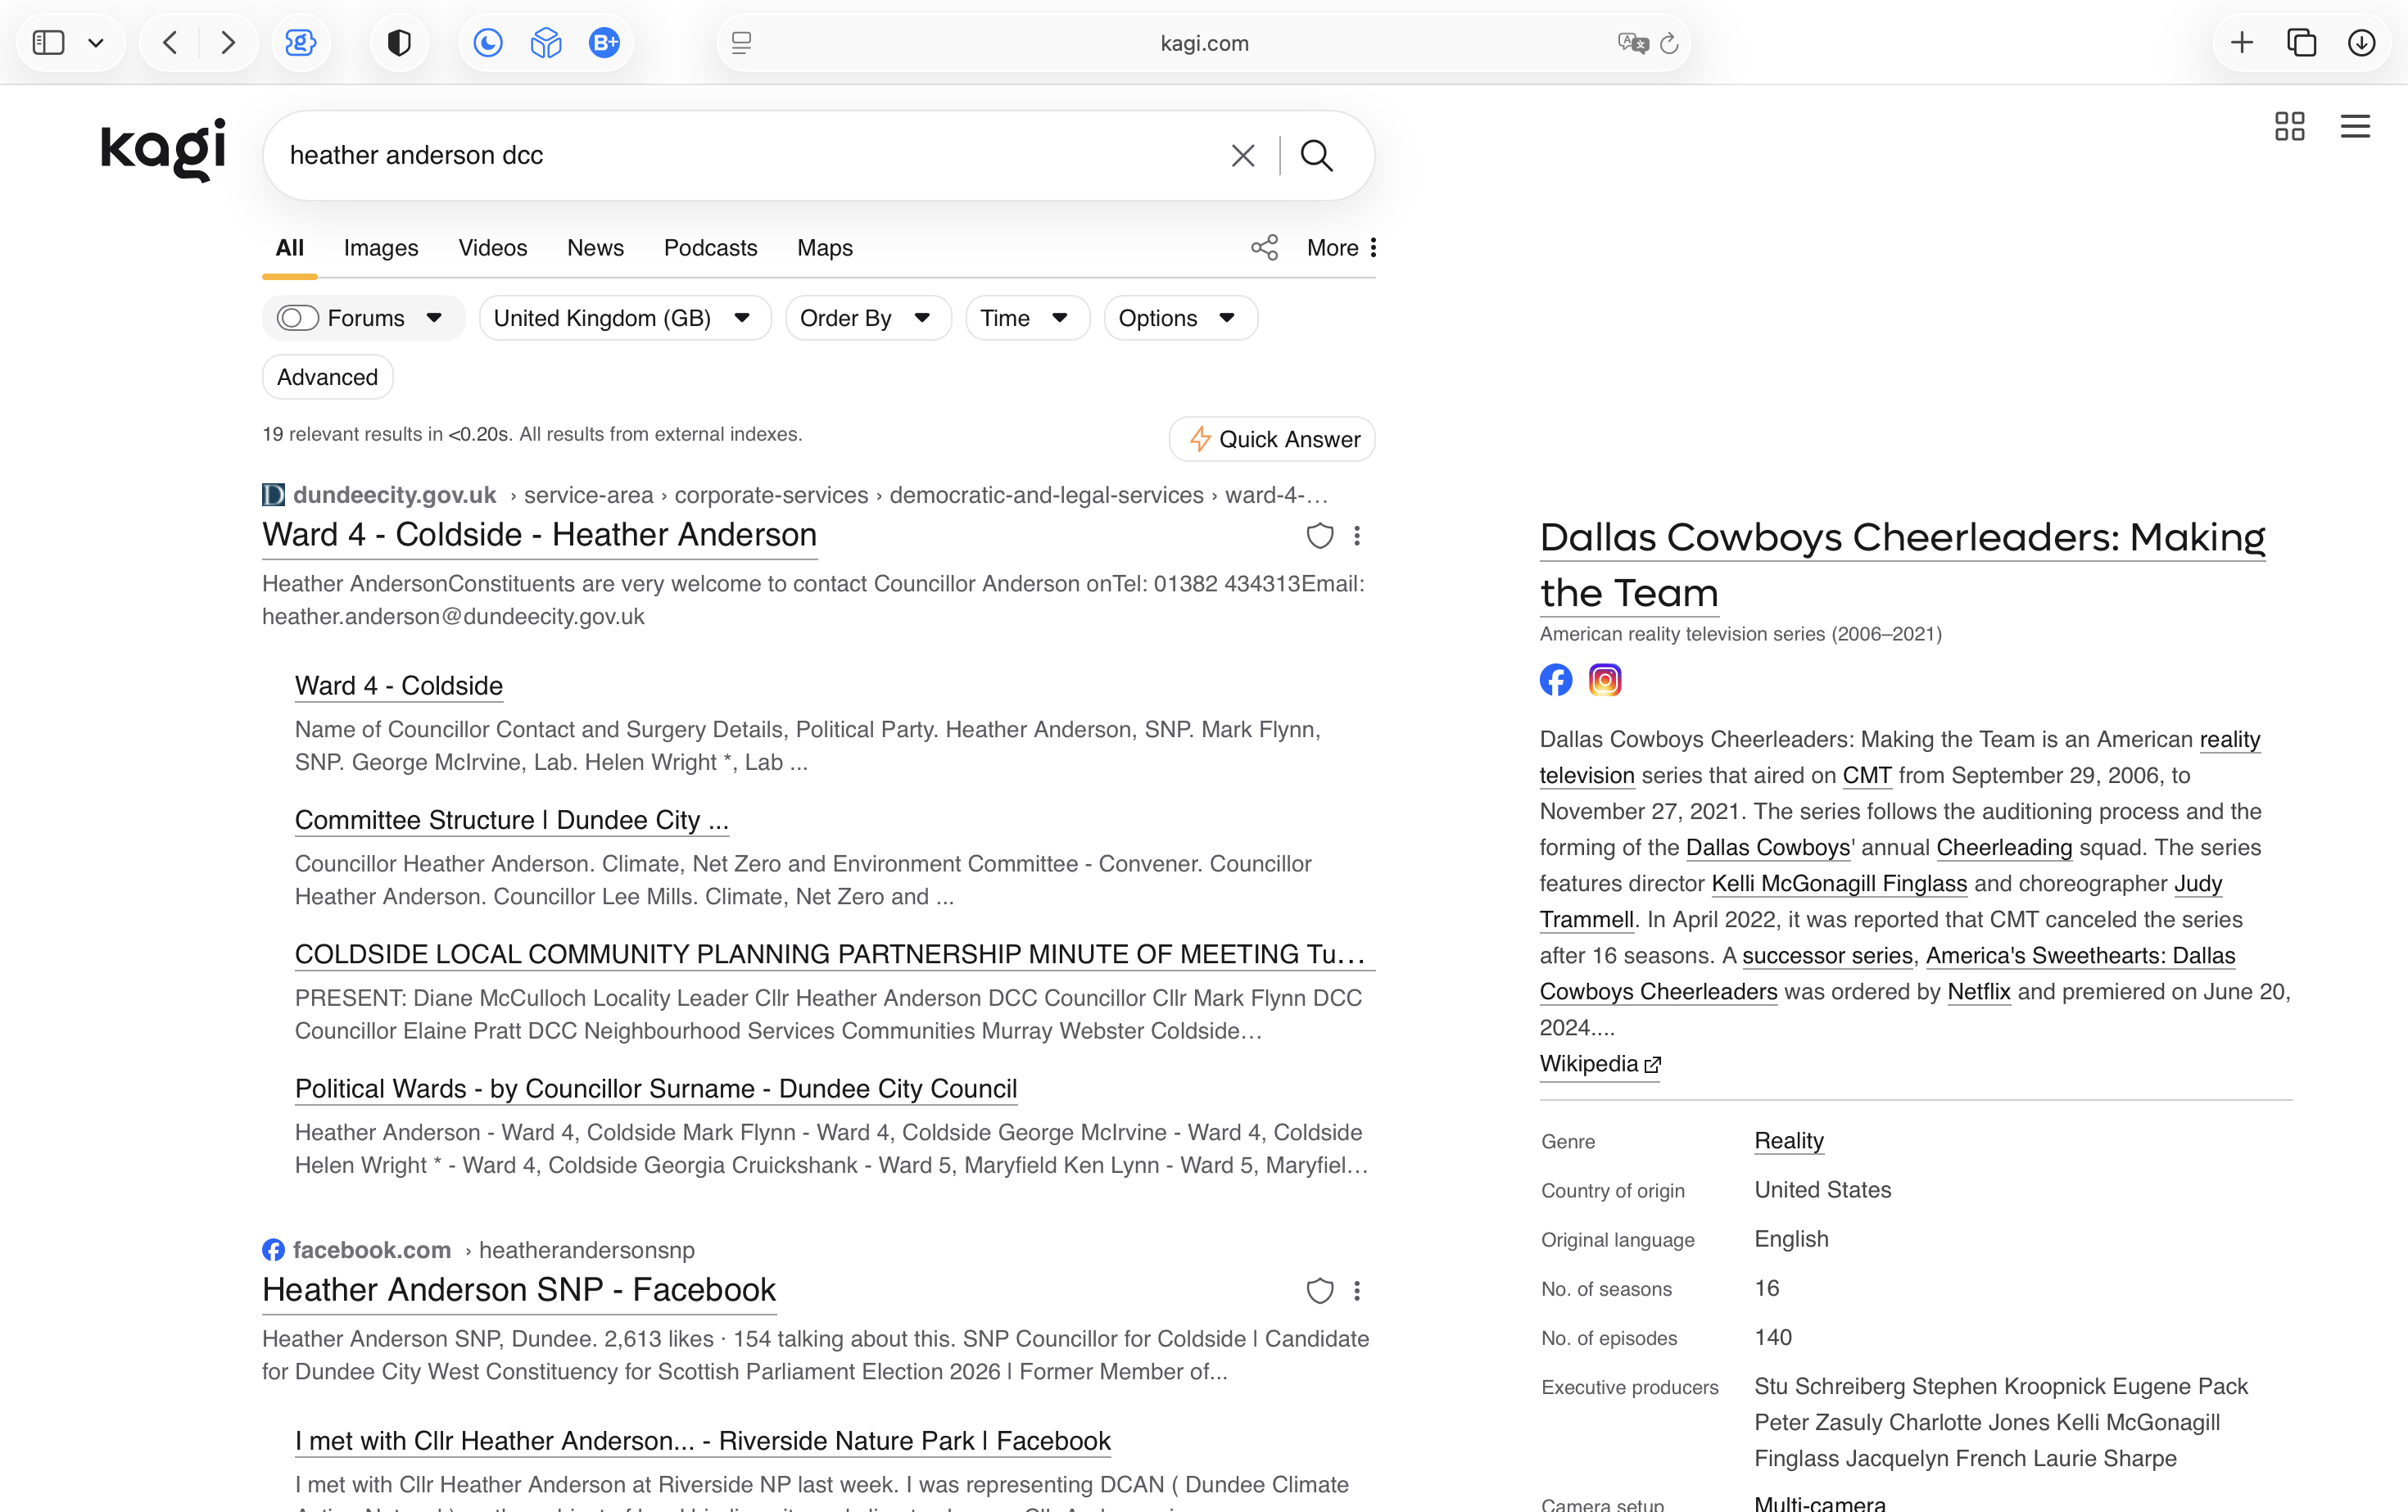Switch to the Images tab
This screenshot has height=1512, width=2408.
coord(381,248)
